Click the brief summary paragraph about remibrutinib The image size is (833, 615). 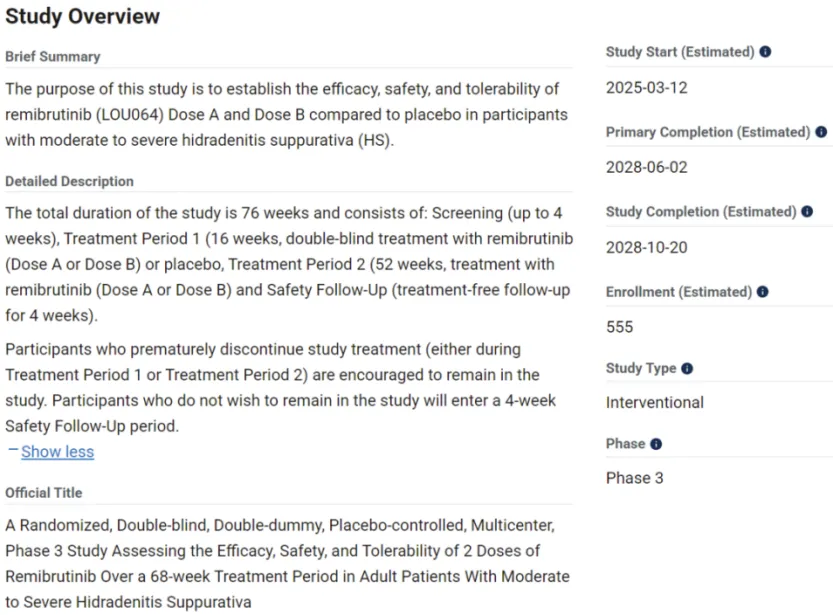[x=285, y=115]
